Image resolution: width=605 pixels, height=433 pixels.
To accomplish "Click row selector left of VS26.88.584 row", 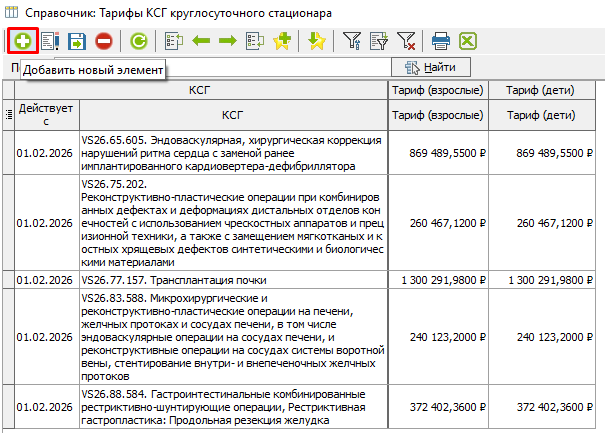I will tap(8, 407).
